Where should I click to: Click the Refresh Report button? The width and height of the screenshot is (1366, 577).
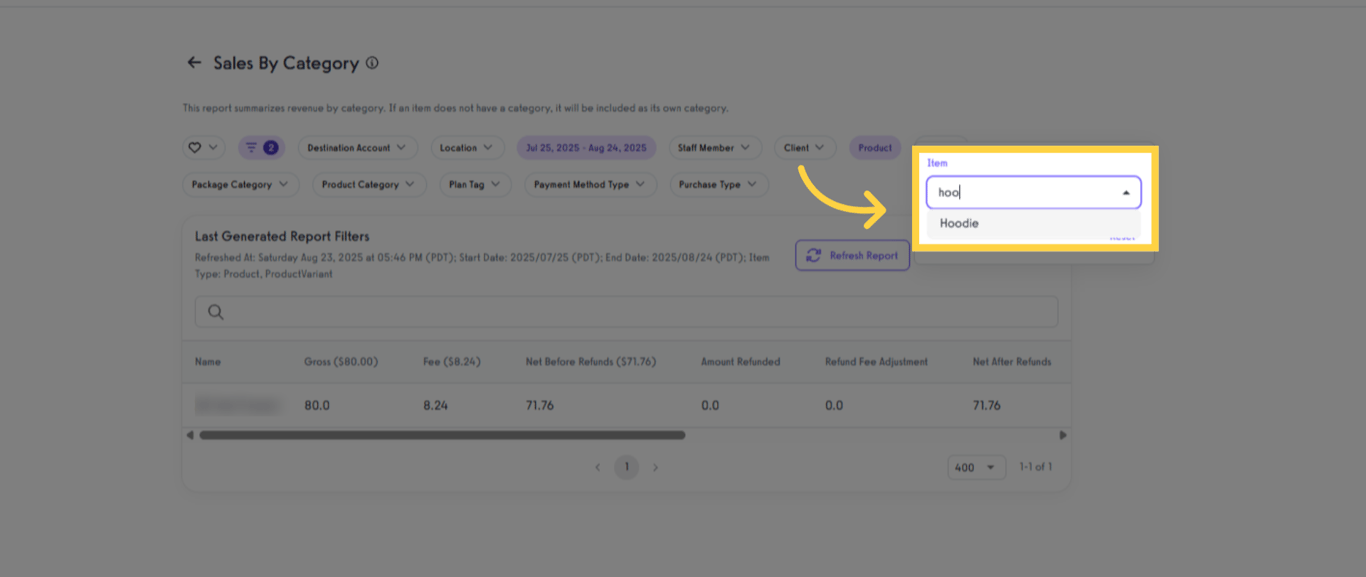click(x=852, y=255)
